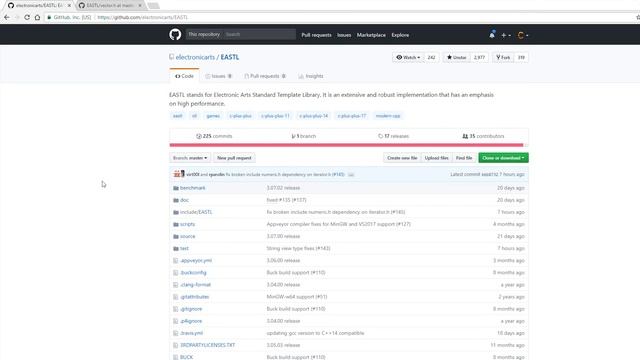Open the 35 contributors link
This screenshot has height=360, width=640.
[483, 136]
